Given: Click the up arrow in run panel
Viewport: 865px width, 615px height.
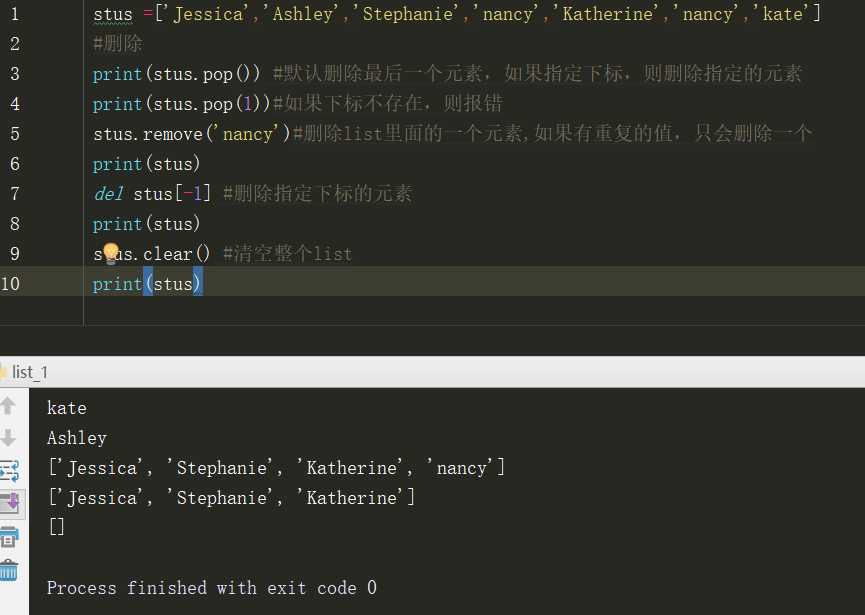Looking at the screenshot, I should click(x=8, y=406).
